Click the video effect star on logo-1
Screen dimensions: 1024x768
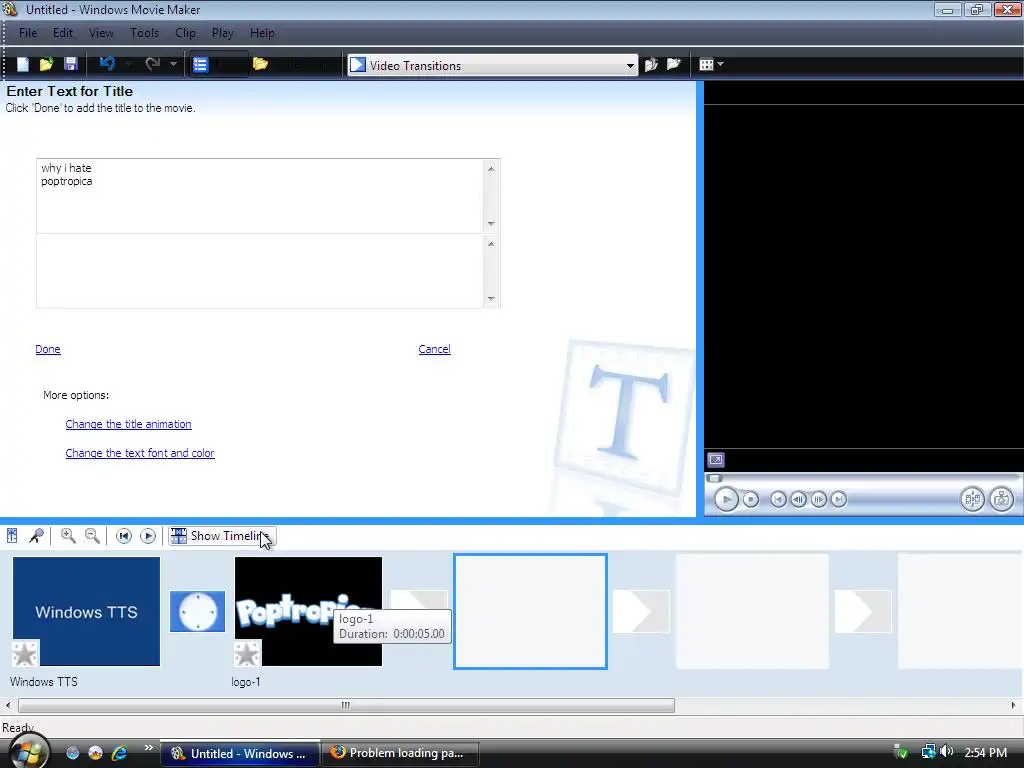pos(247,654)
